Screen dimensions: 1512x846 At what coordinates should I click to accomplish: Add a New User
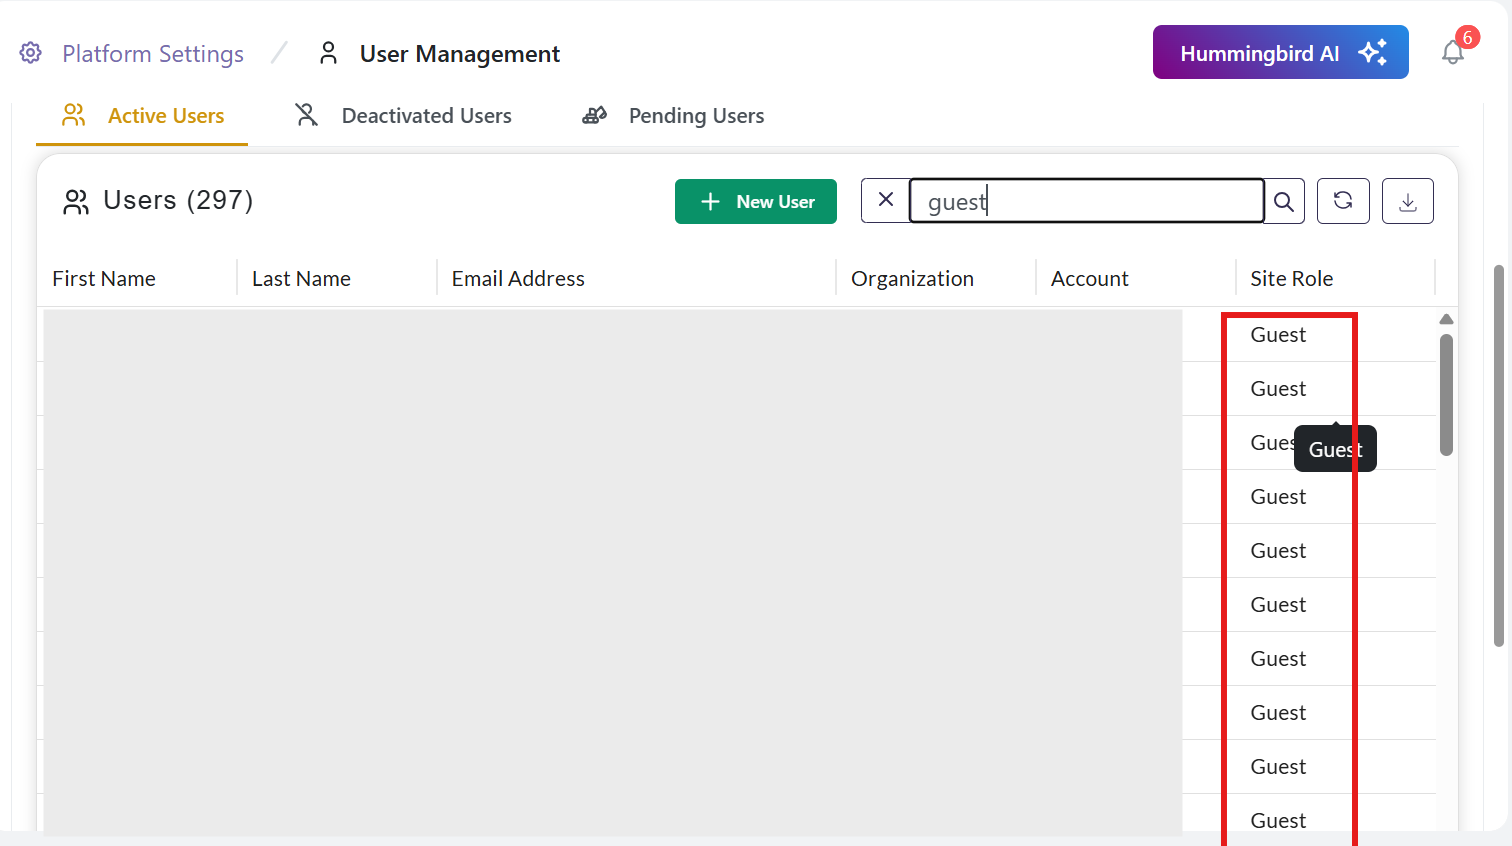point(755,202)
